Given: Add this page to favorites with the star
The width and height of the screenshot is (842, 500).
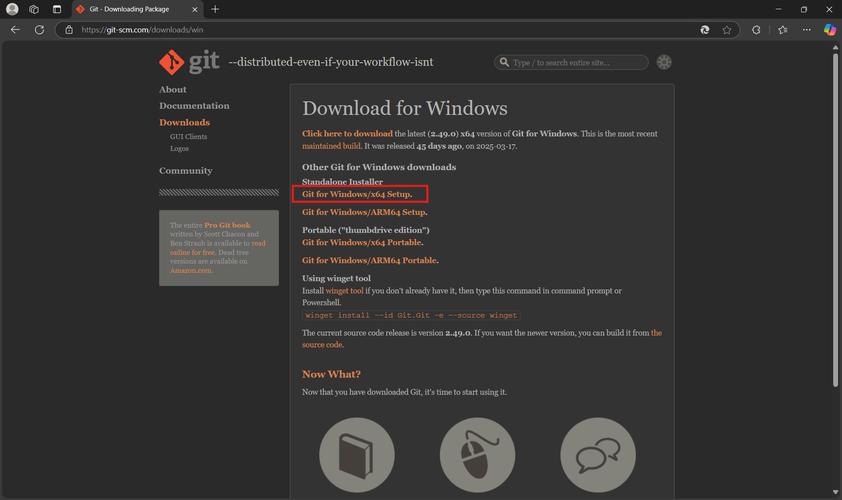Looking at the screenshot, I should pos(727,30).
